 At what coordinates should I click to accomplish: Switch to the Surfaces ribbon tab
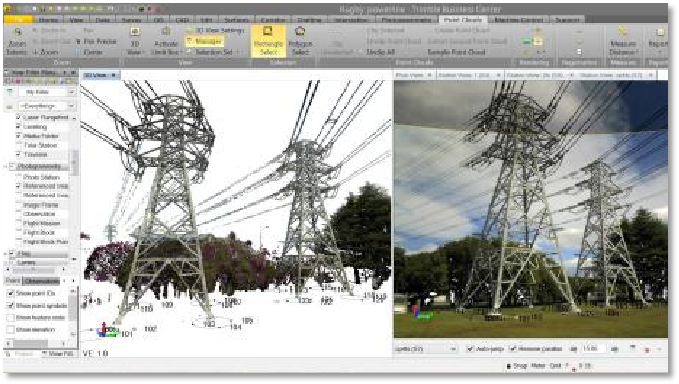[x=236, y=19]
